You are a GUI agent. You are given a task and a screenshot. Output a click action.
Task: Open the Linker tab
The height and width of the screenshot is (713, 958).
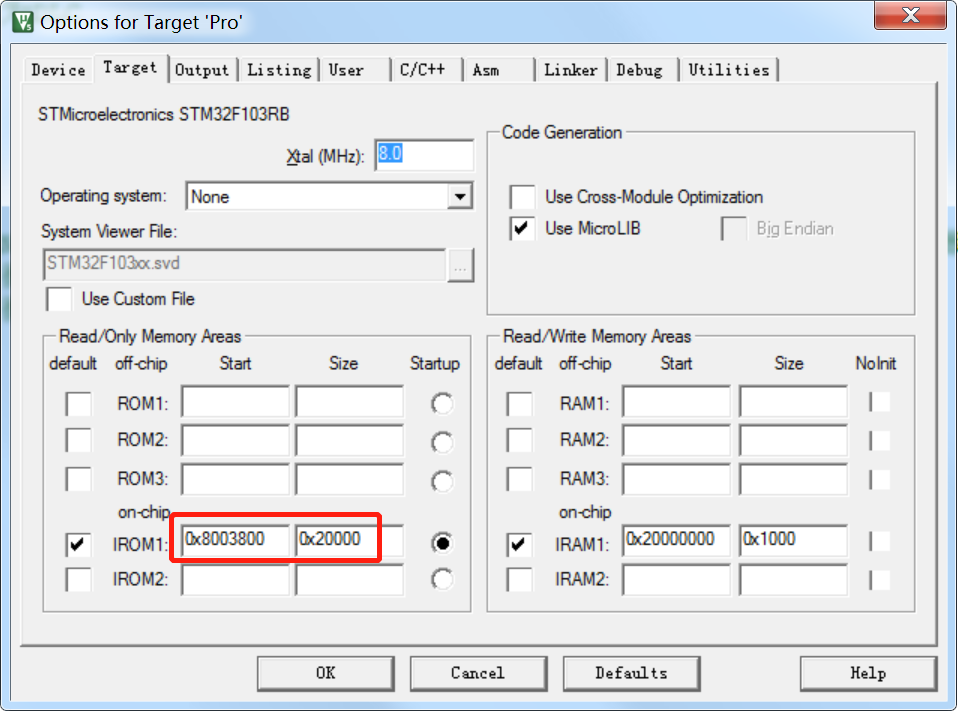(x=570, y=70)
